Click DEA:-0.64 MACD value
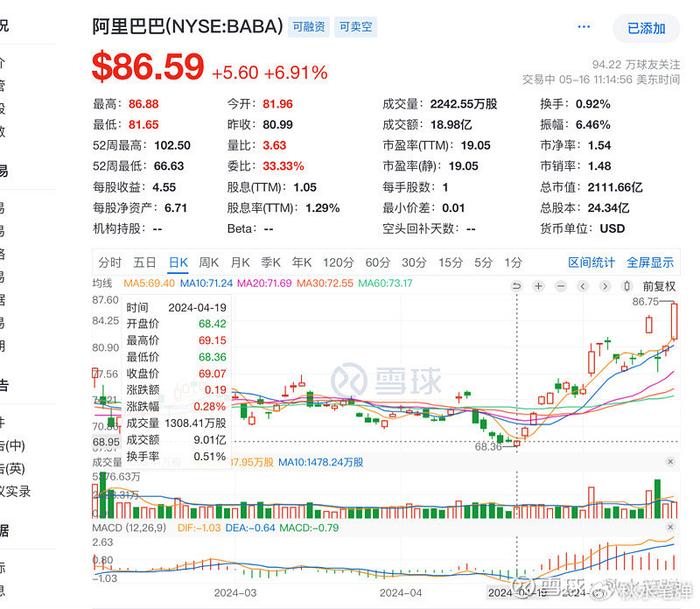The height and width of the screenshot is (609, 700). click(250, 528)
